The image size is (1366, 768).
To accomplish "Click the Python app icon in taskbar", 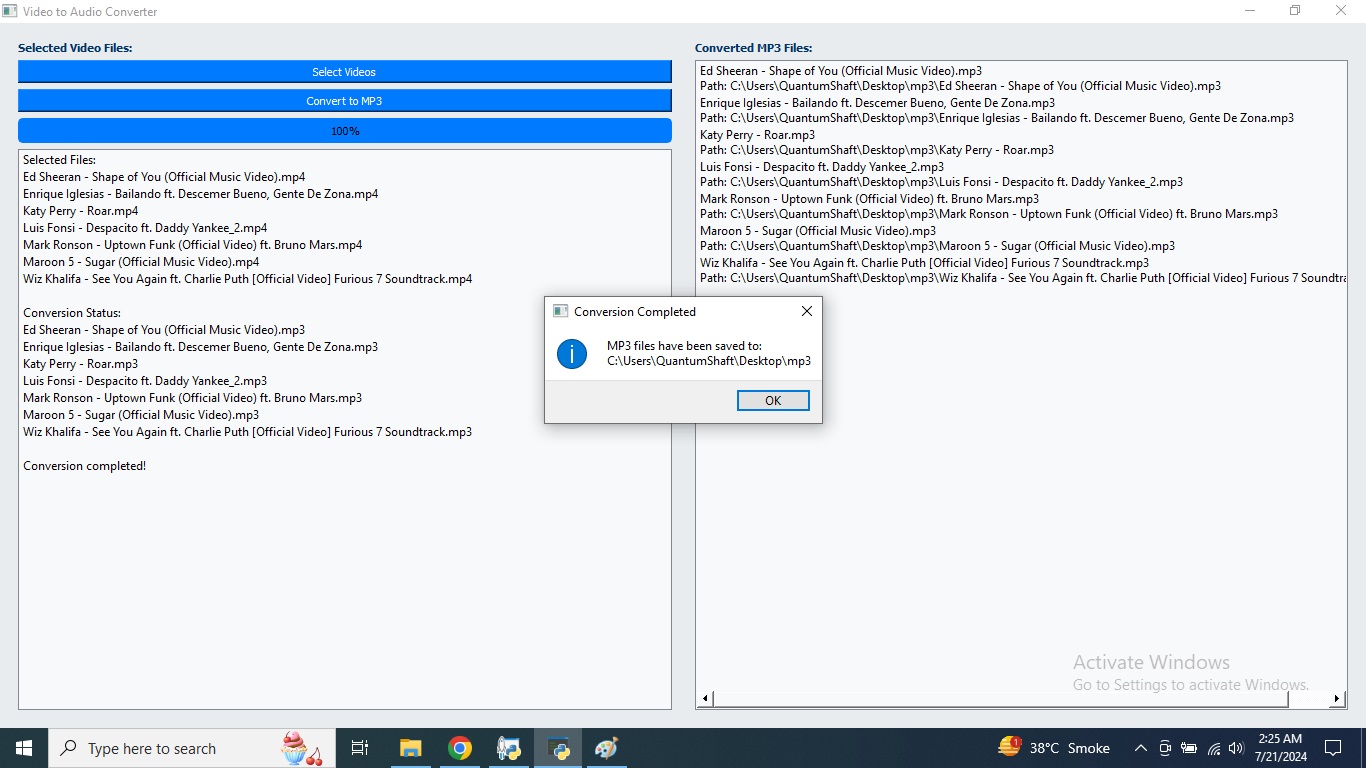I will click(x=558, y=748).
